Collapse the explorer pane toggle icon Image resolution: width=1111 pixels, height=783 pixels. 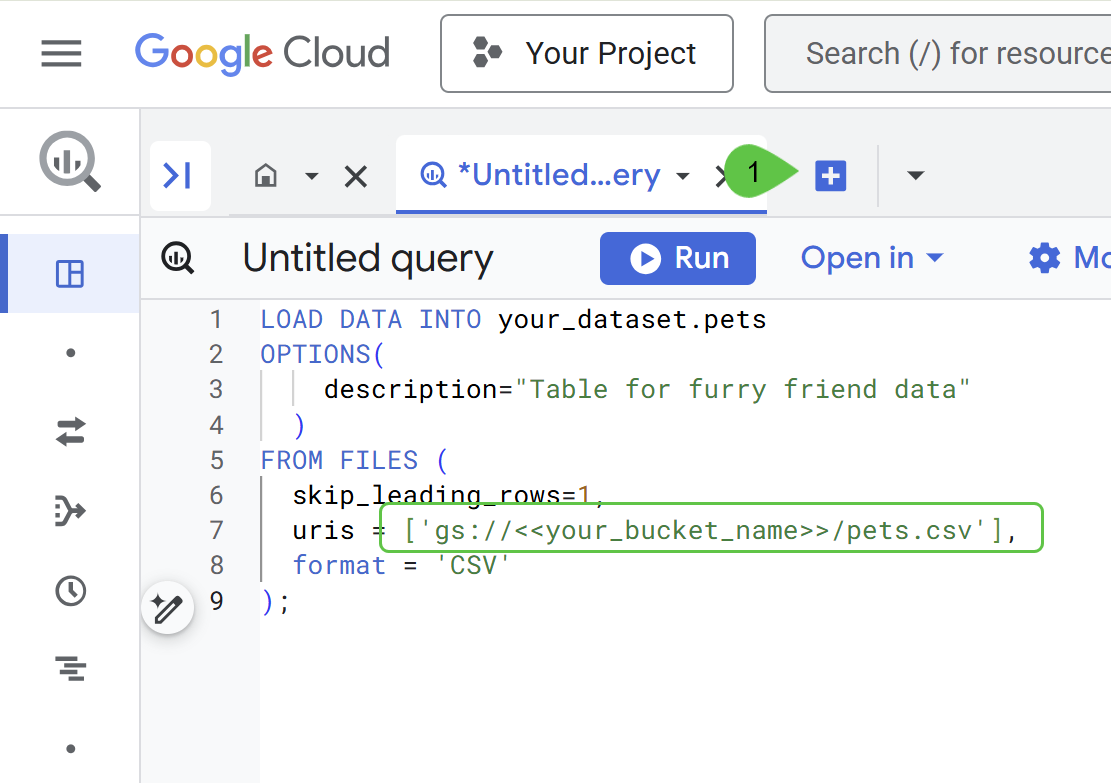tap(180, 176)
